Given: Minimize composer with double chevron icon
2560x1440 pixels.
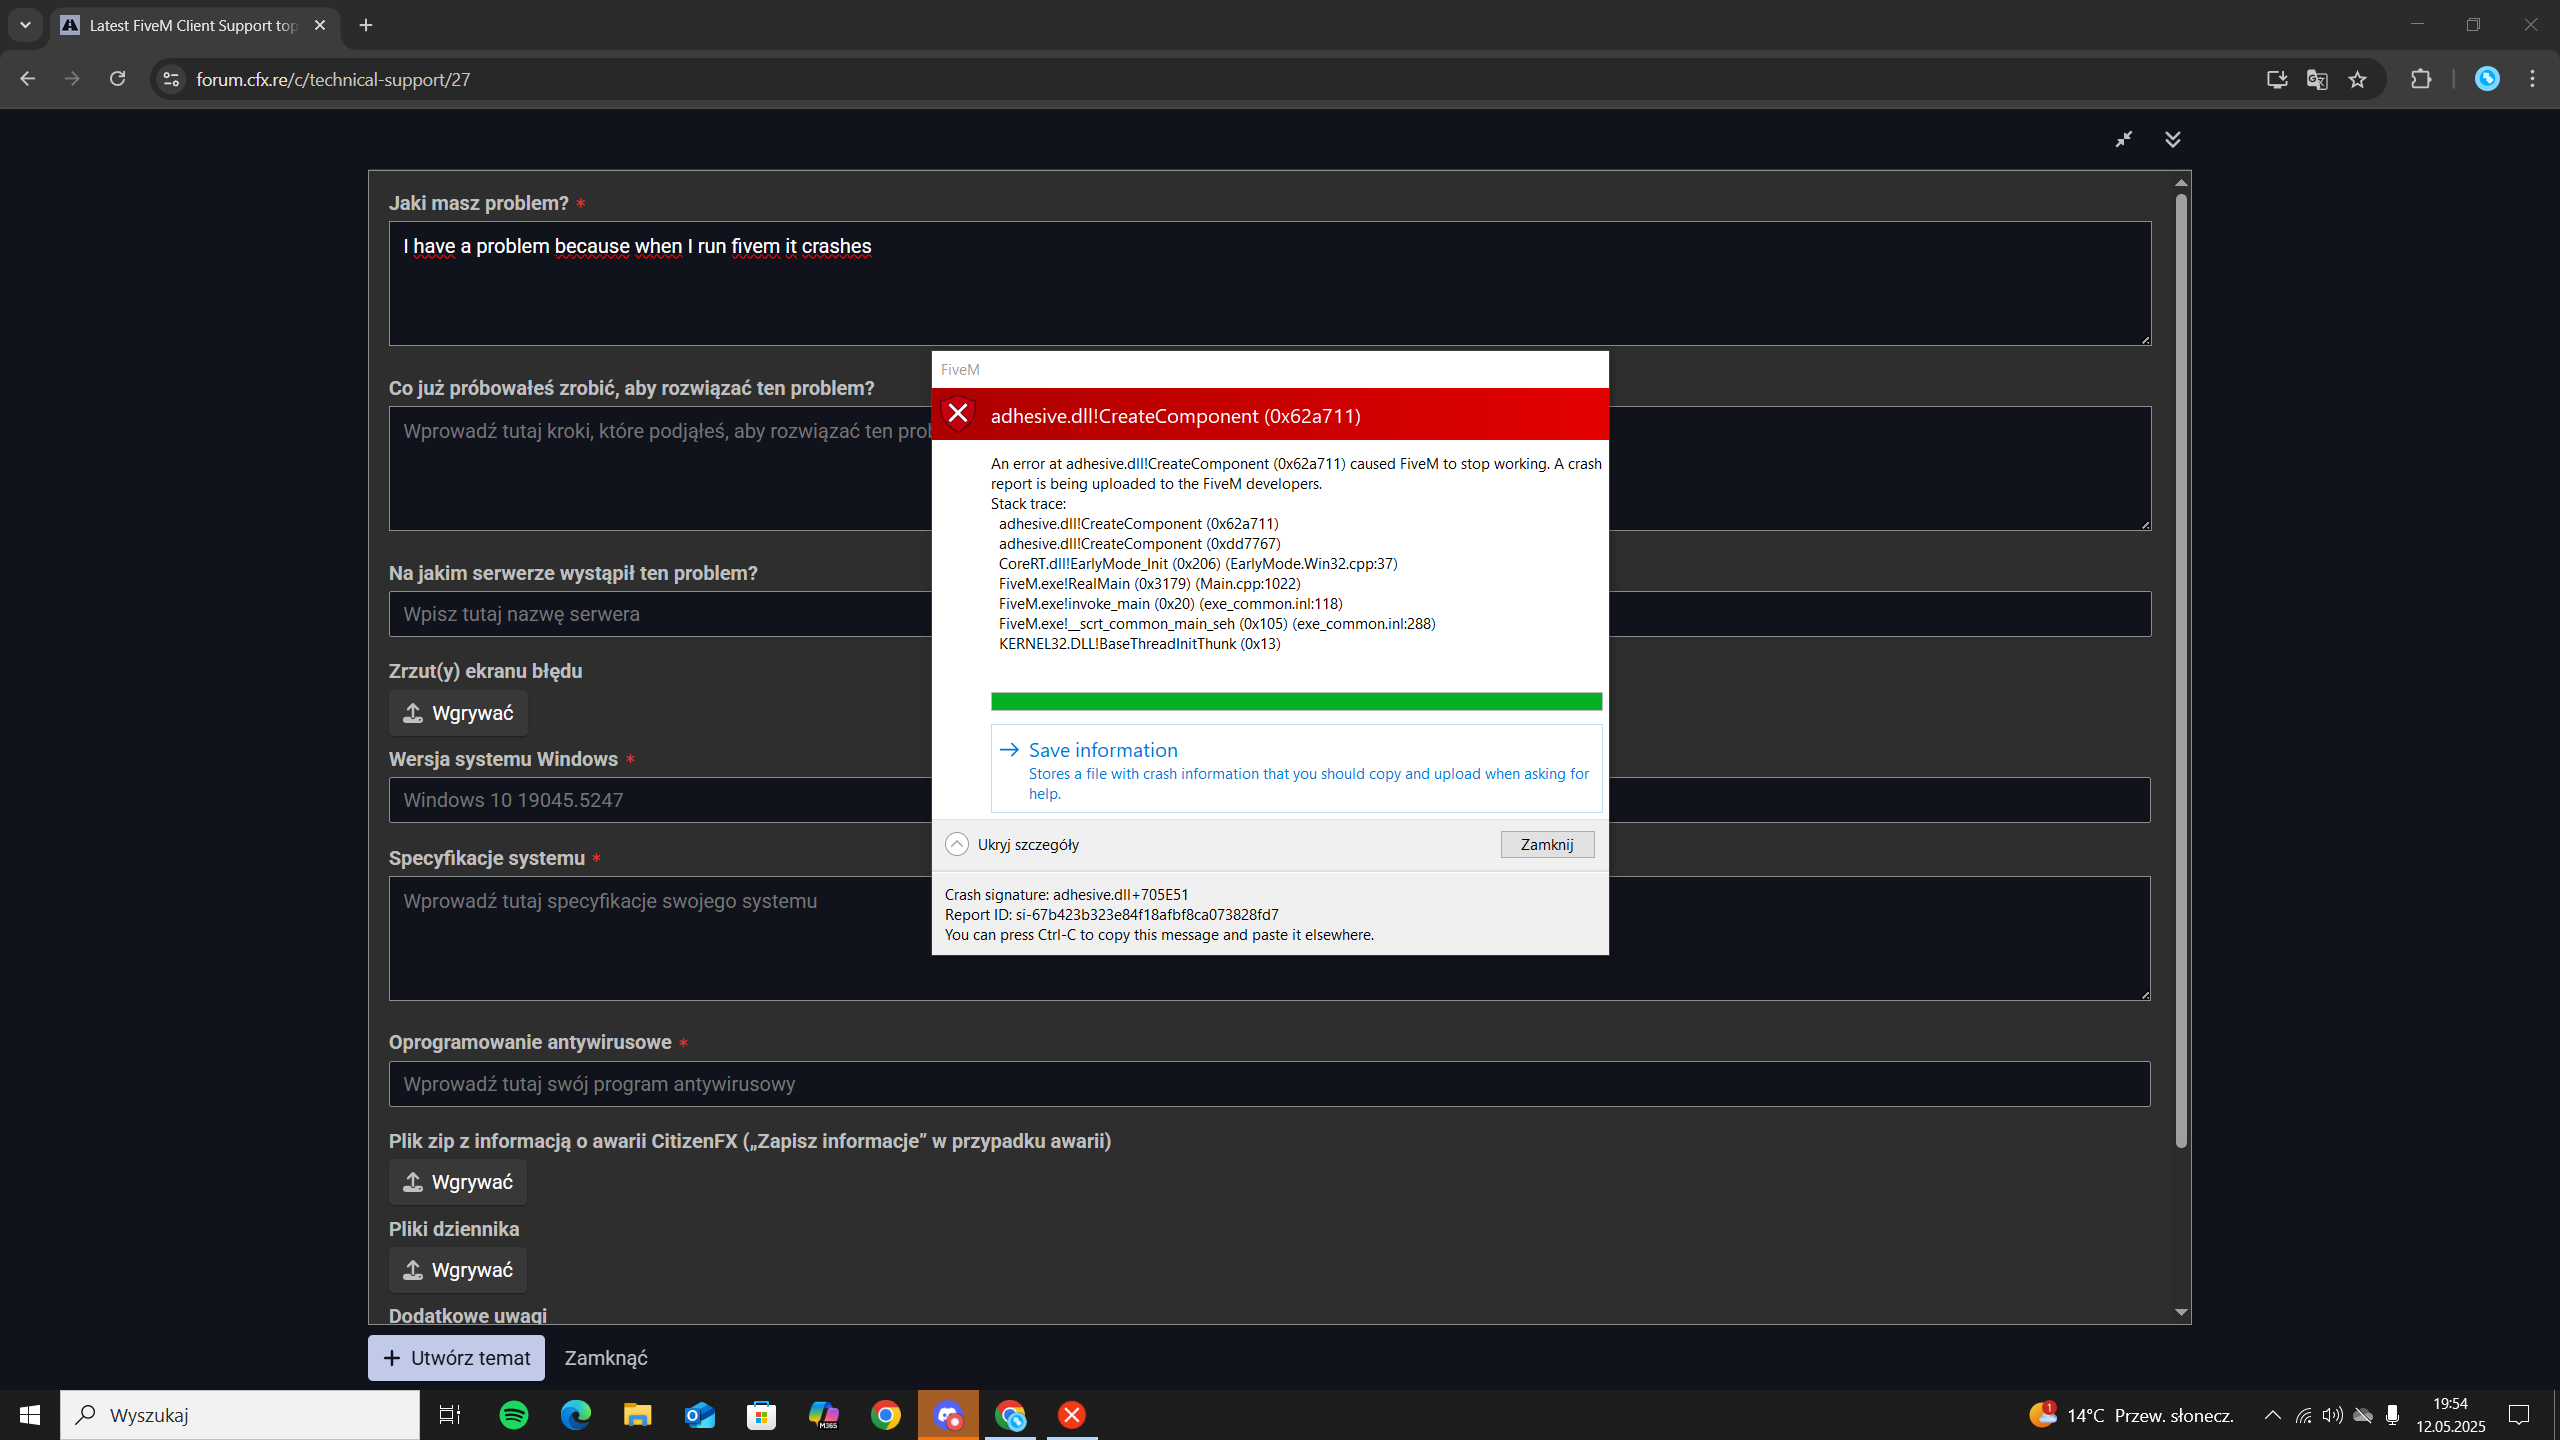Looking at the screenshot, I should click(2173, 139).
